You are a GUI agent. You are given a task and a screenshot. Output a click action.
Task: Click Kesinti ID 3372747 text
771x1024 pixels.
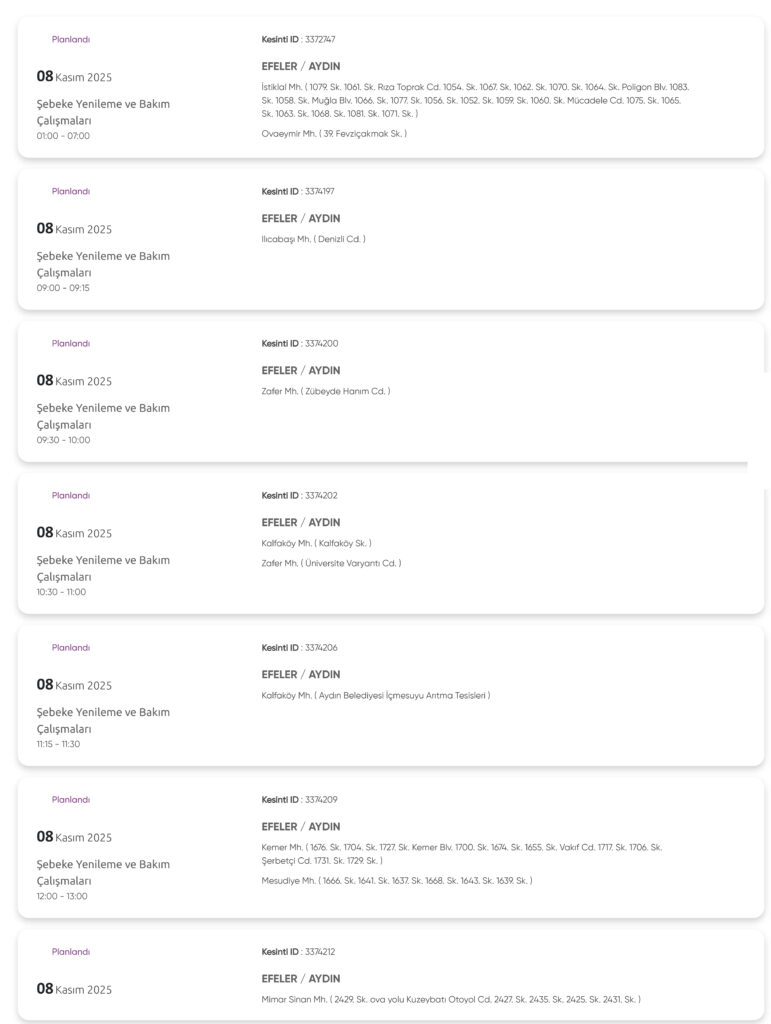coord(298,40)
